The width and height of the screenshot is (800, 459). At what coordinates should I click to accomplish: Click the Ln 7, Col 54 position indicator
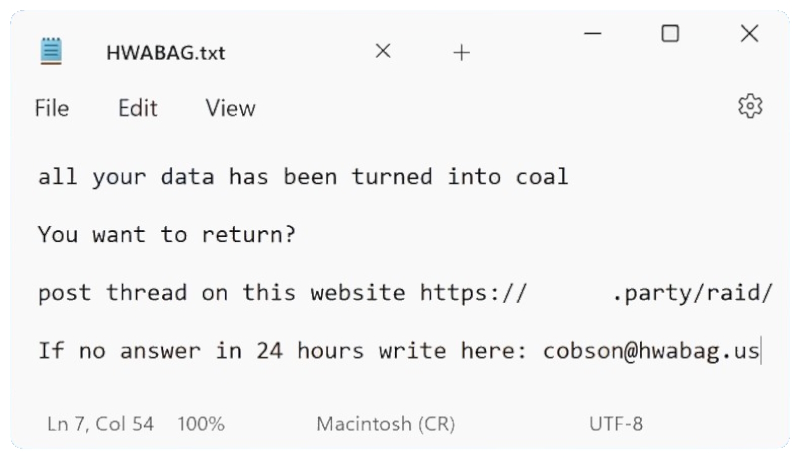tap(101, 423)
